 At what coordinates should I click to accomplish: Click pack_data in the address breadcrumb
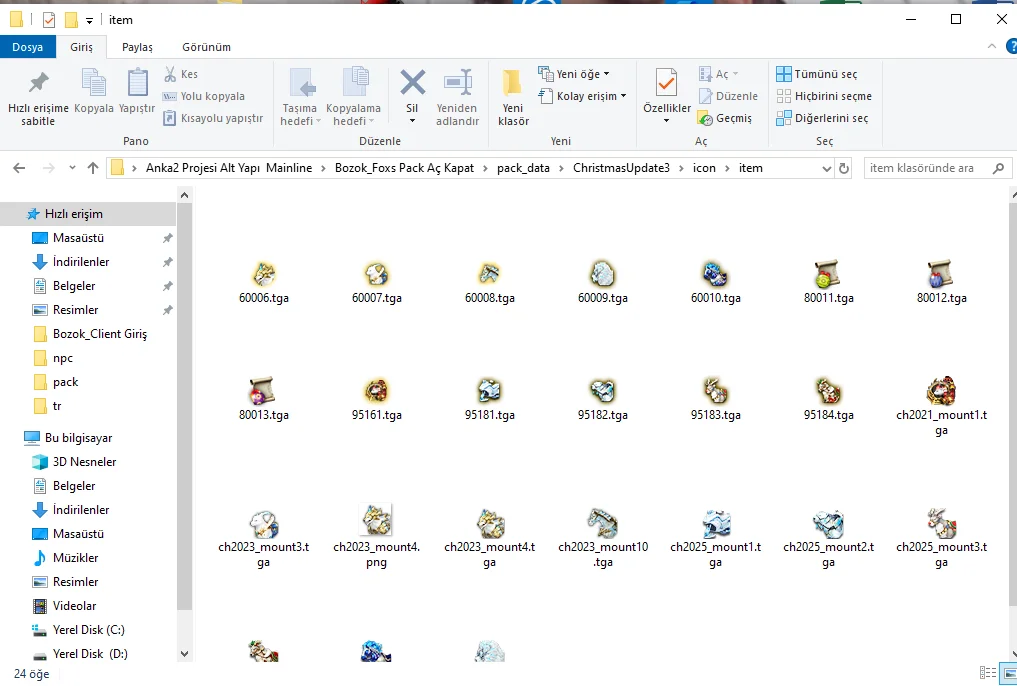523,168
